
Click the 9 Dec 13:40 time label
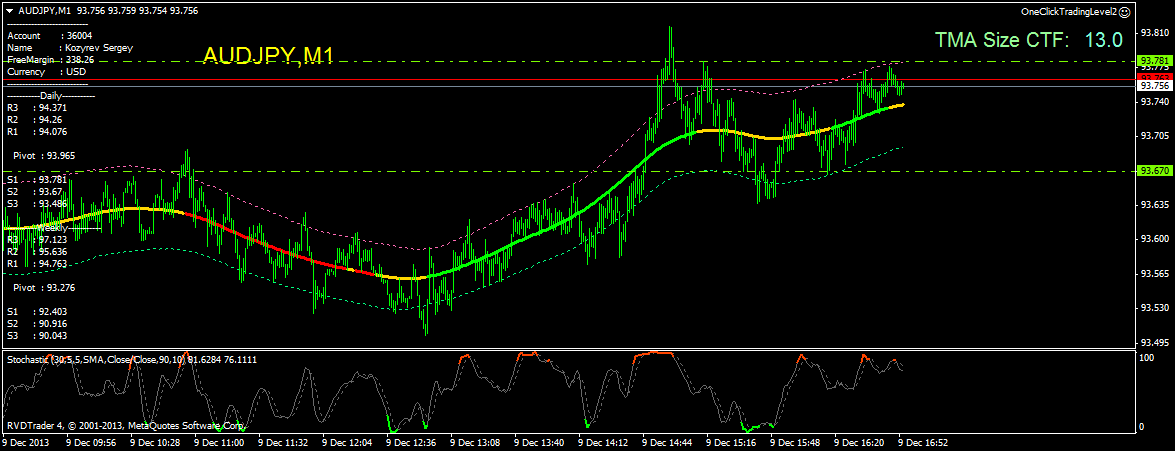[x=540, y=444]
